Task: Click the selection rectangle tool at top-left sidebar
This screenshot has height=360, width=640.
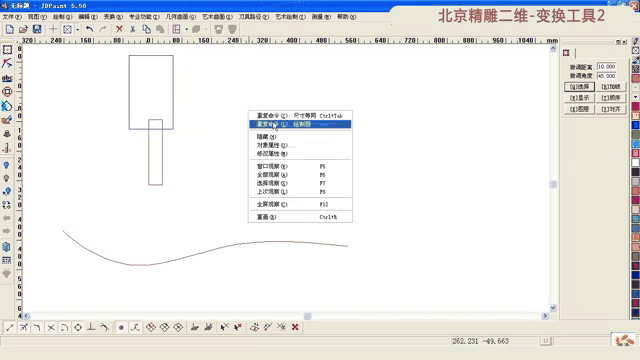Action: point(7,50)
